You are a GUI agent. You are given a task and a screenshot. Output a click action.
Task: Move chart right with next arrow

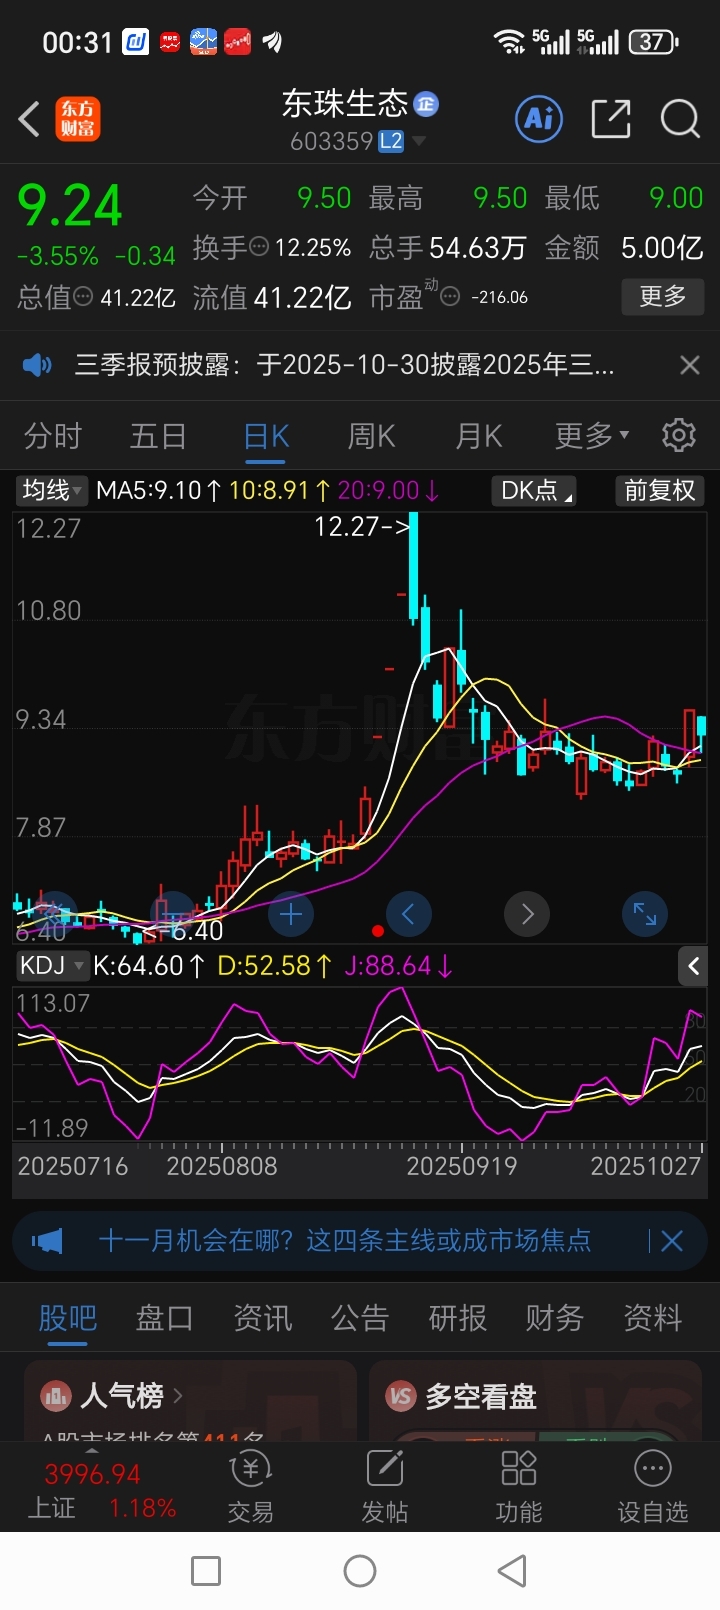(527, 914)
